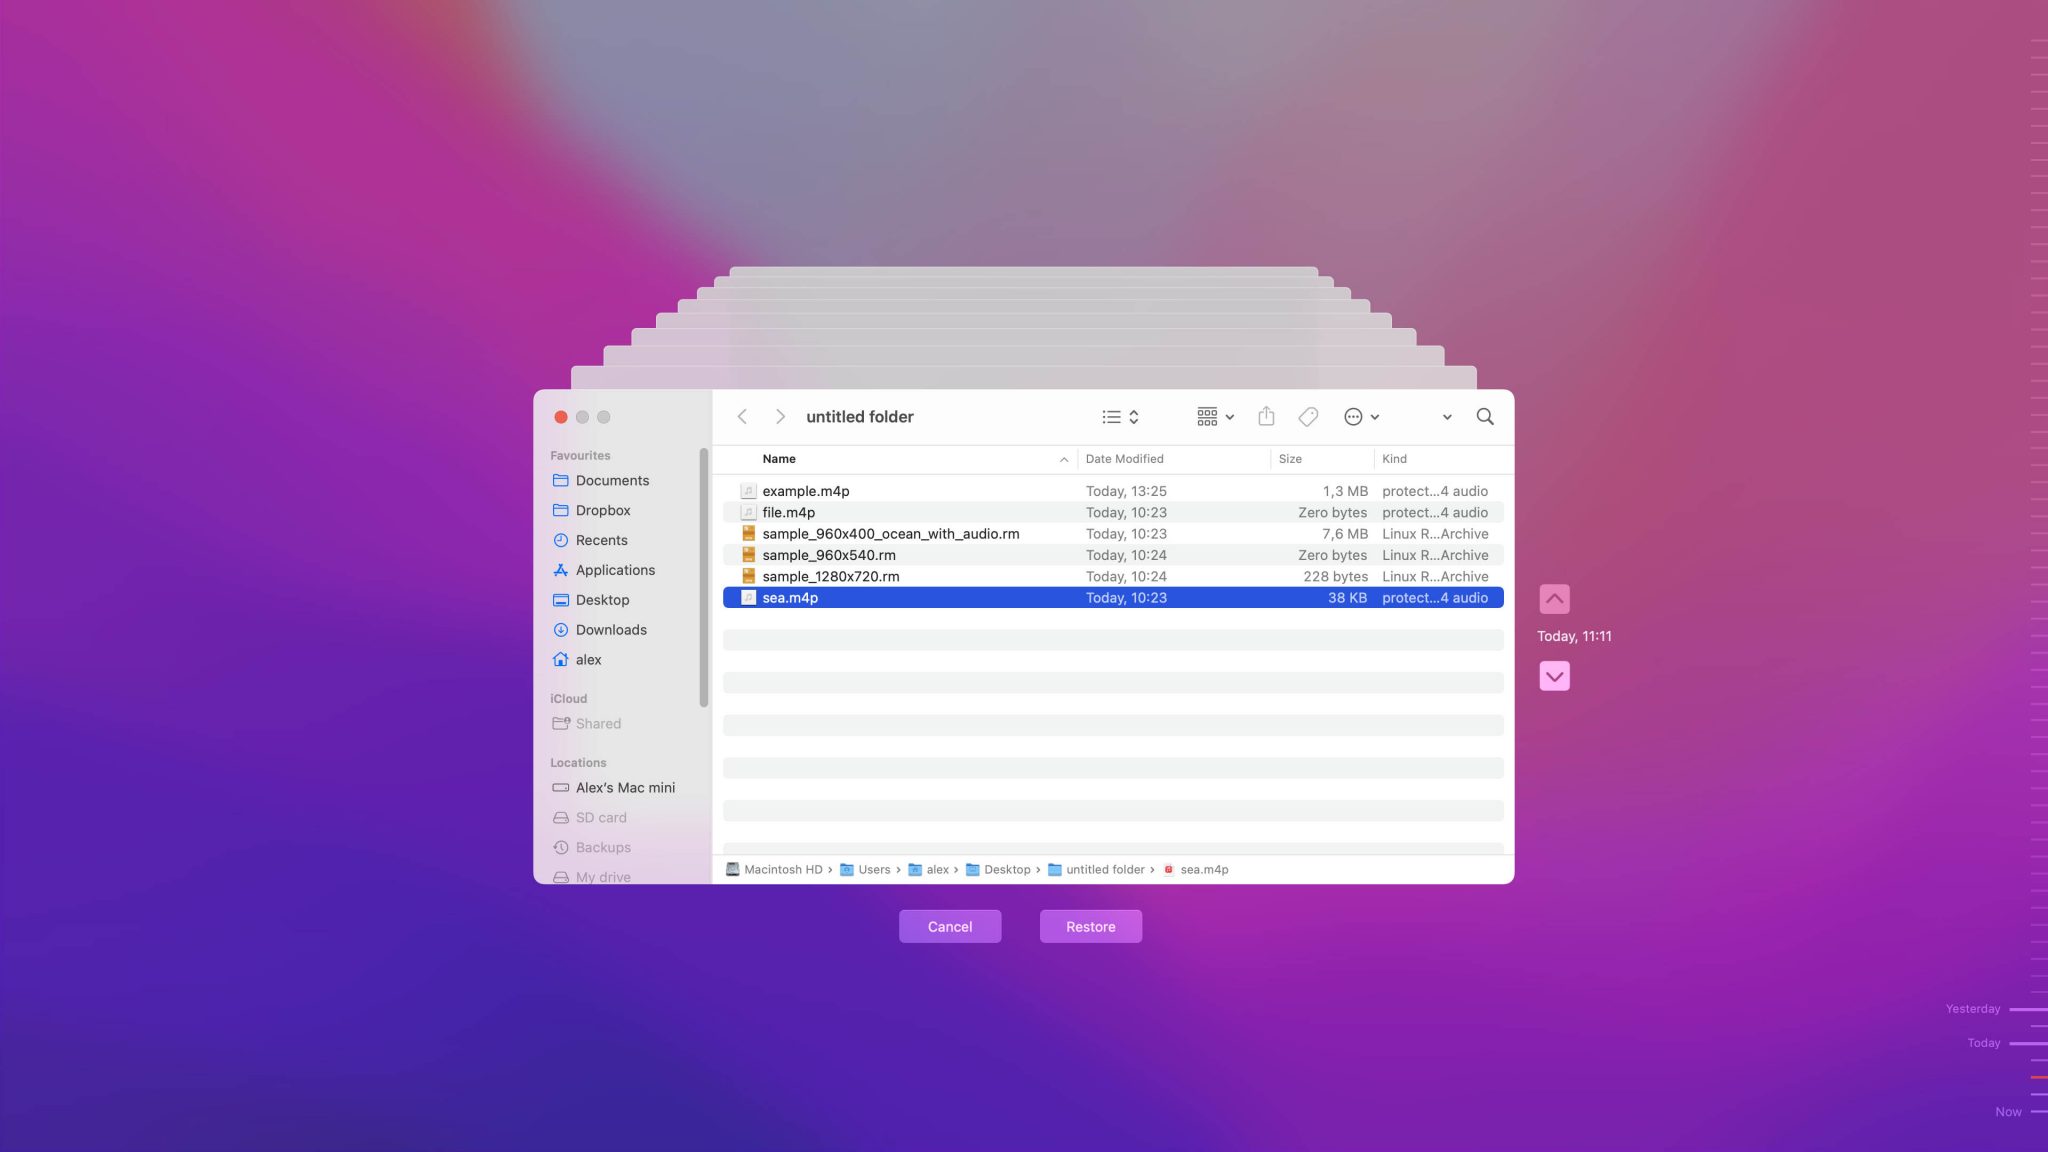Toggle the iCloud Shared folder visibility

point(598,723)
